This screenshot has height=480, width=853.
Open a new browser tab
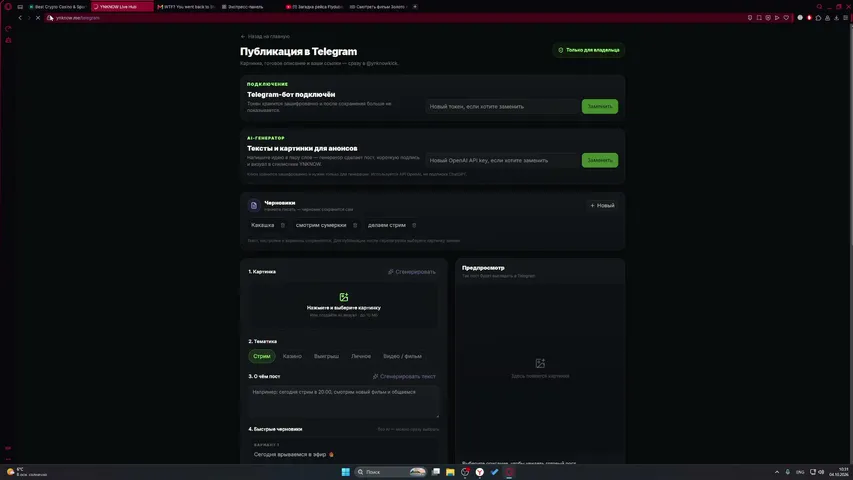415,7
